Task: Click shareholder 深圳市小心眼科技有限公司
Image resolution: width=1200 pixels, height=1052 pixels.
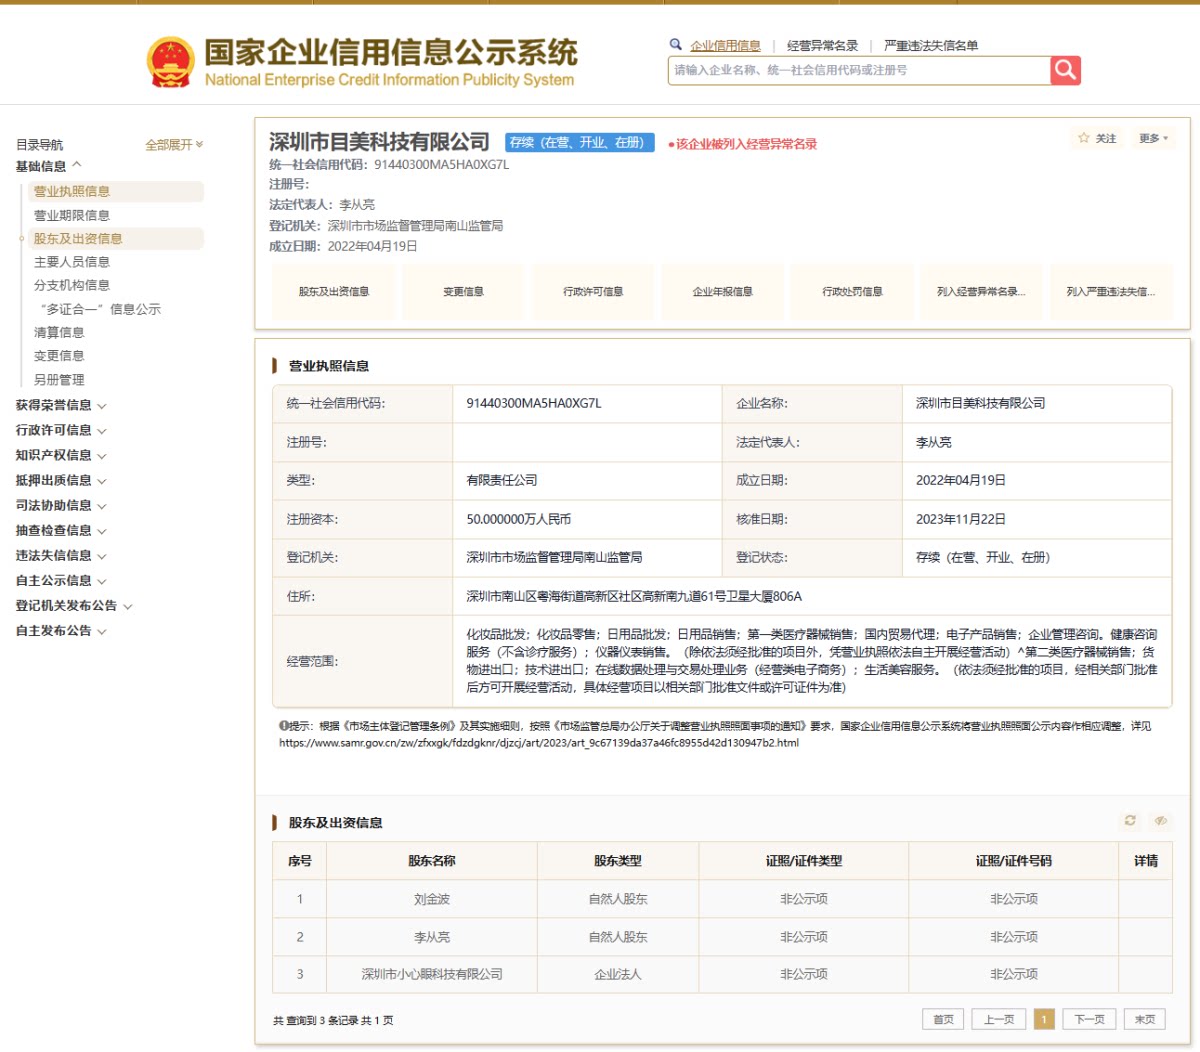Action: 432,974
